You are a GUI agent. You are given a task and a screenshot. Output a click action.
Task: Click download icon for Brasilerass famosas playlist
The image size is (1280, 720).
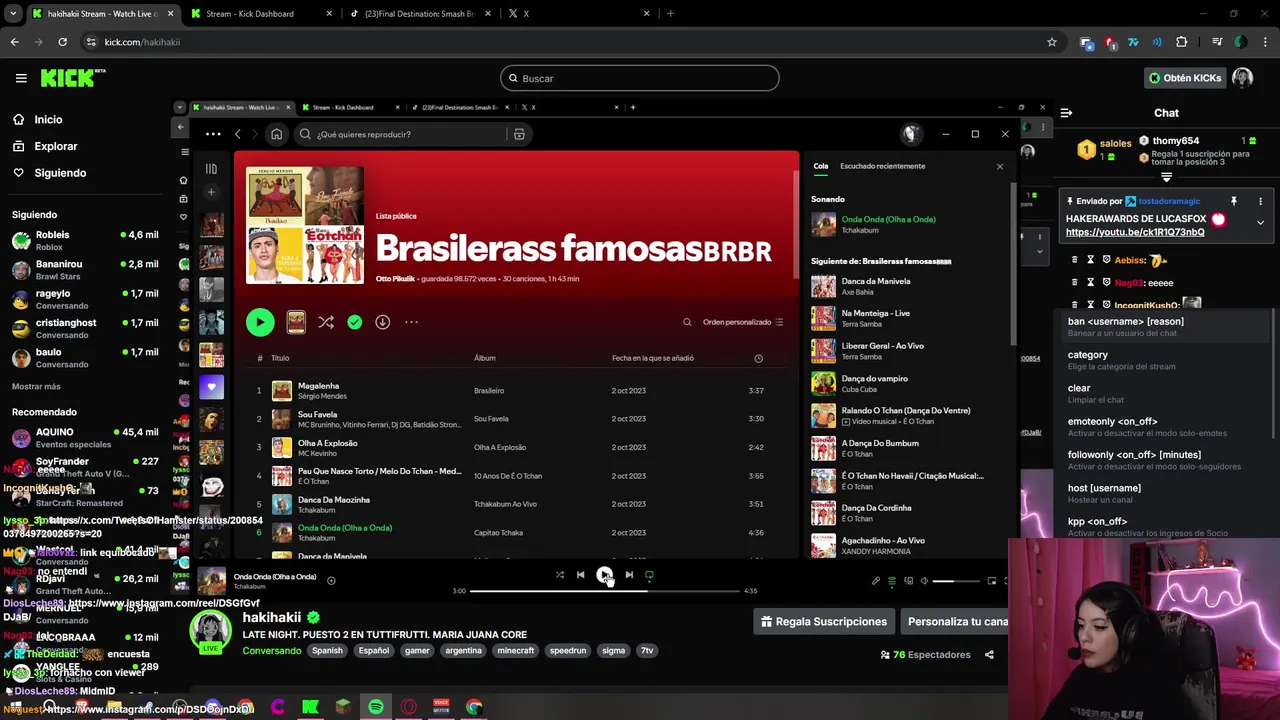click(382, 322)
